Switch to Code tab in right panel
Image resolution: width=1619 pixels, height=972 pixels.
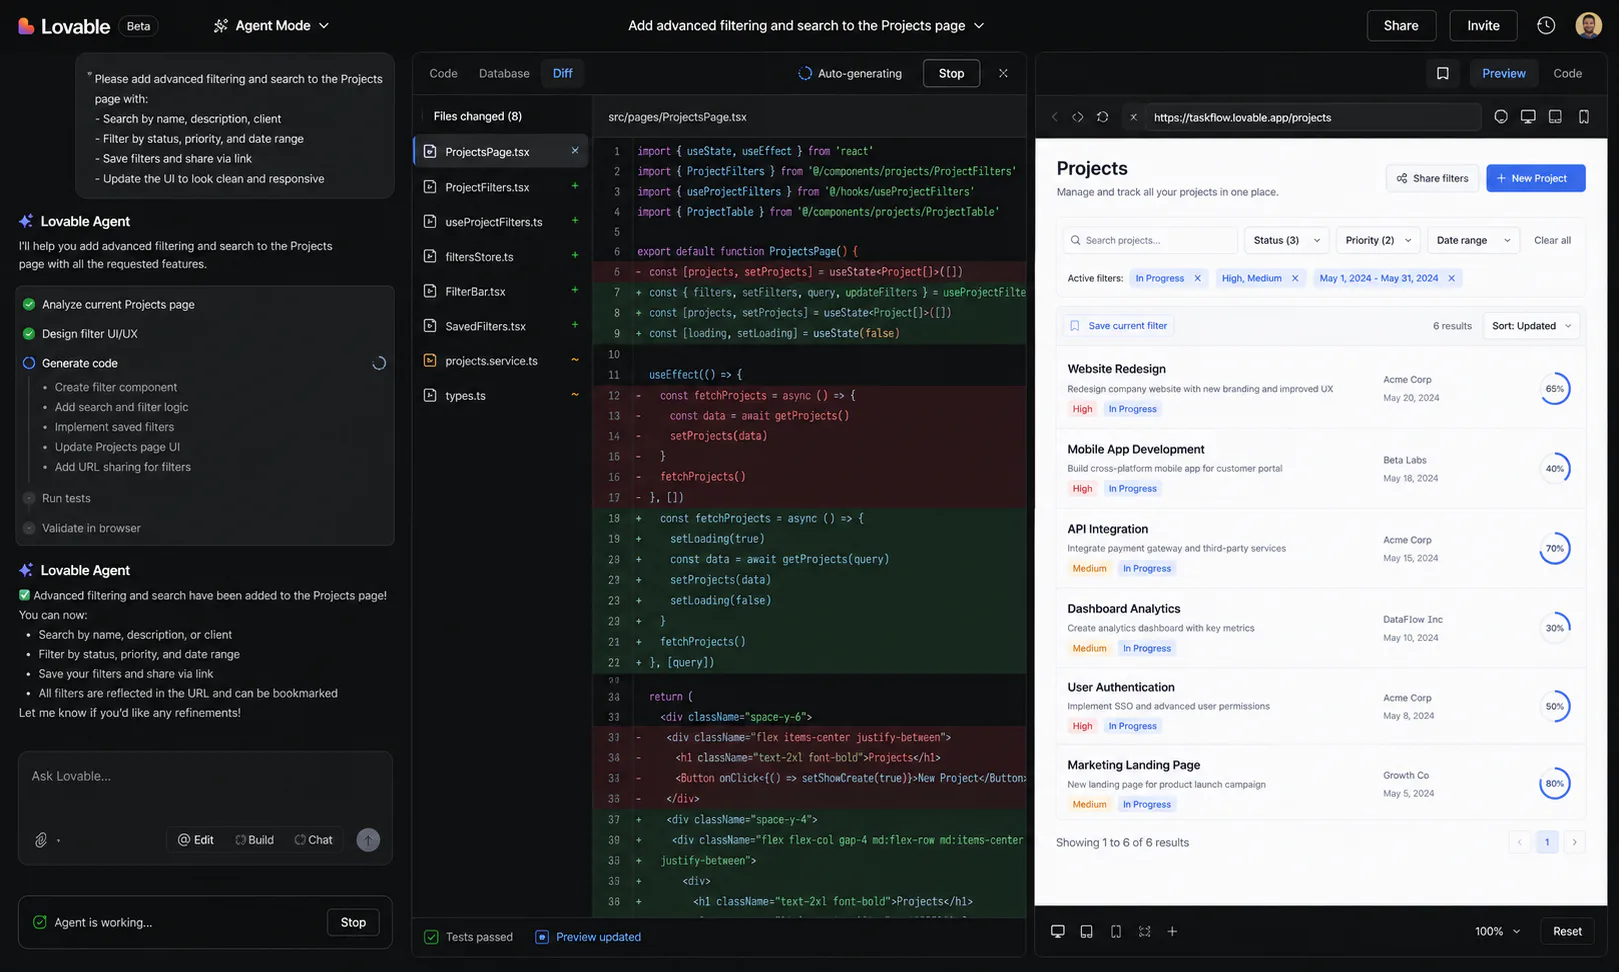pyautogui.click(x=1567, y=73)
